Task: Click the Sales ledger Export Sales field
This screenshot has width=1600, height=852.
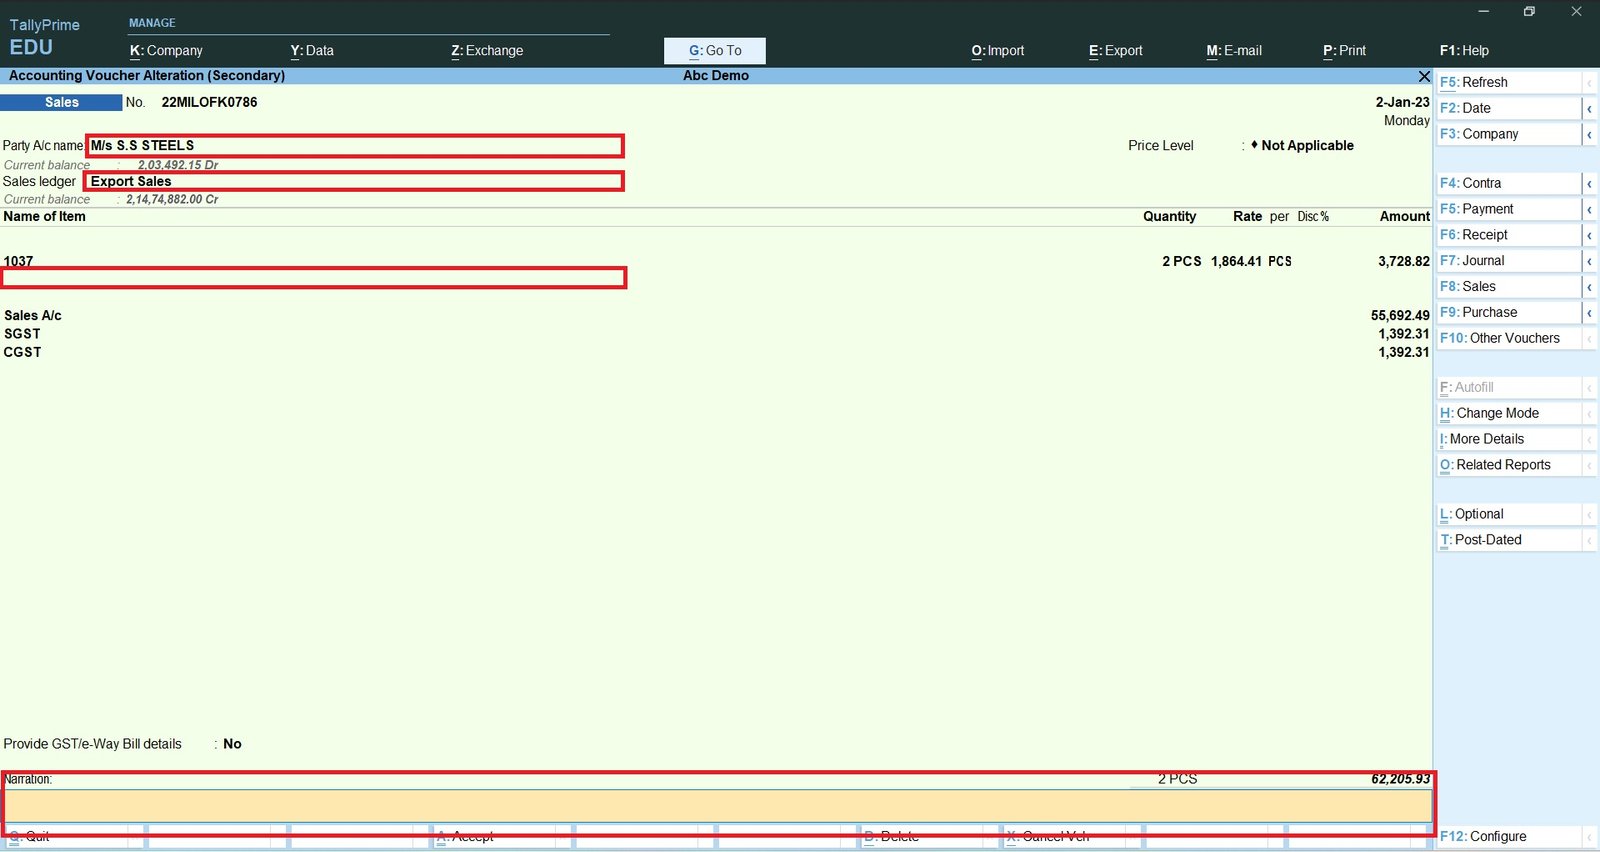Action: pos(354,181)
